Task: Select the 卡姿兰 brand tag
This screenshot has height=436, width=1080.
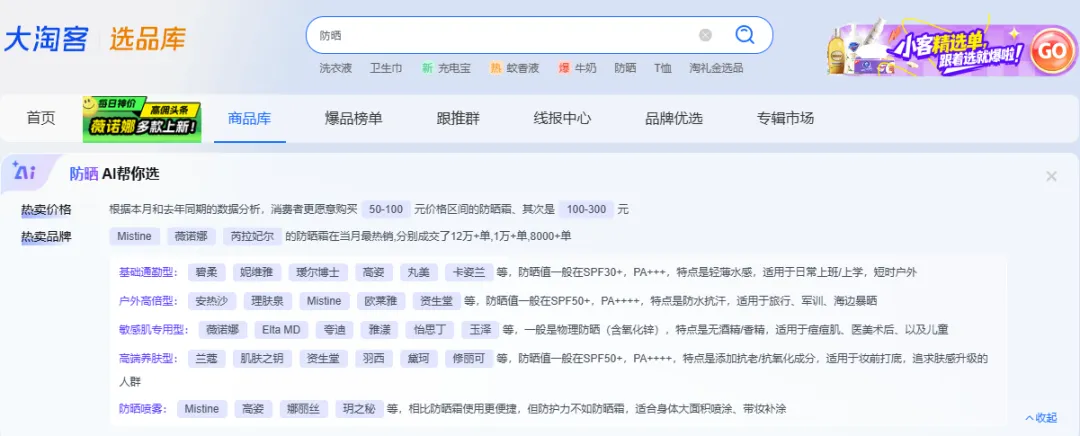Action: pyautogui.click(x=468, y=272)
